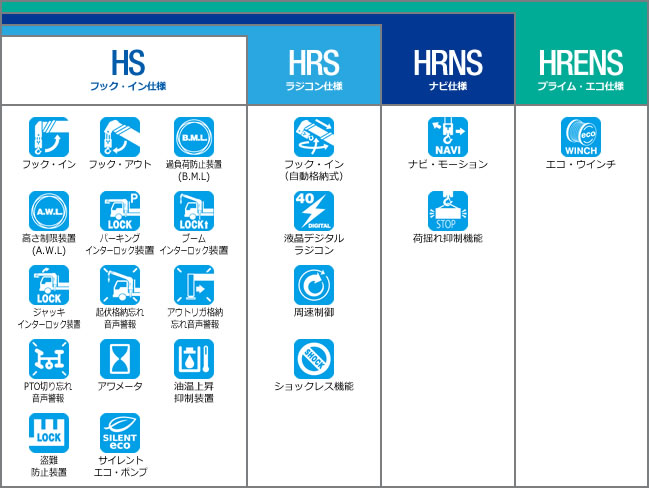This screenshot has height=488, width=649.
Task: Click the フック・イン icon in HS column
Action: click(49, 137)
